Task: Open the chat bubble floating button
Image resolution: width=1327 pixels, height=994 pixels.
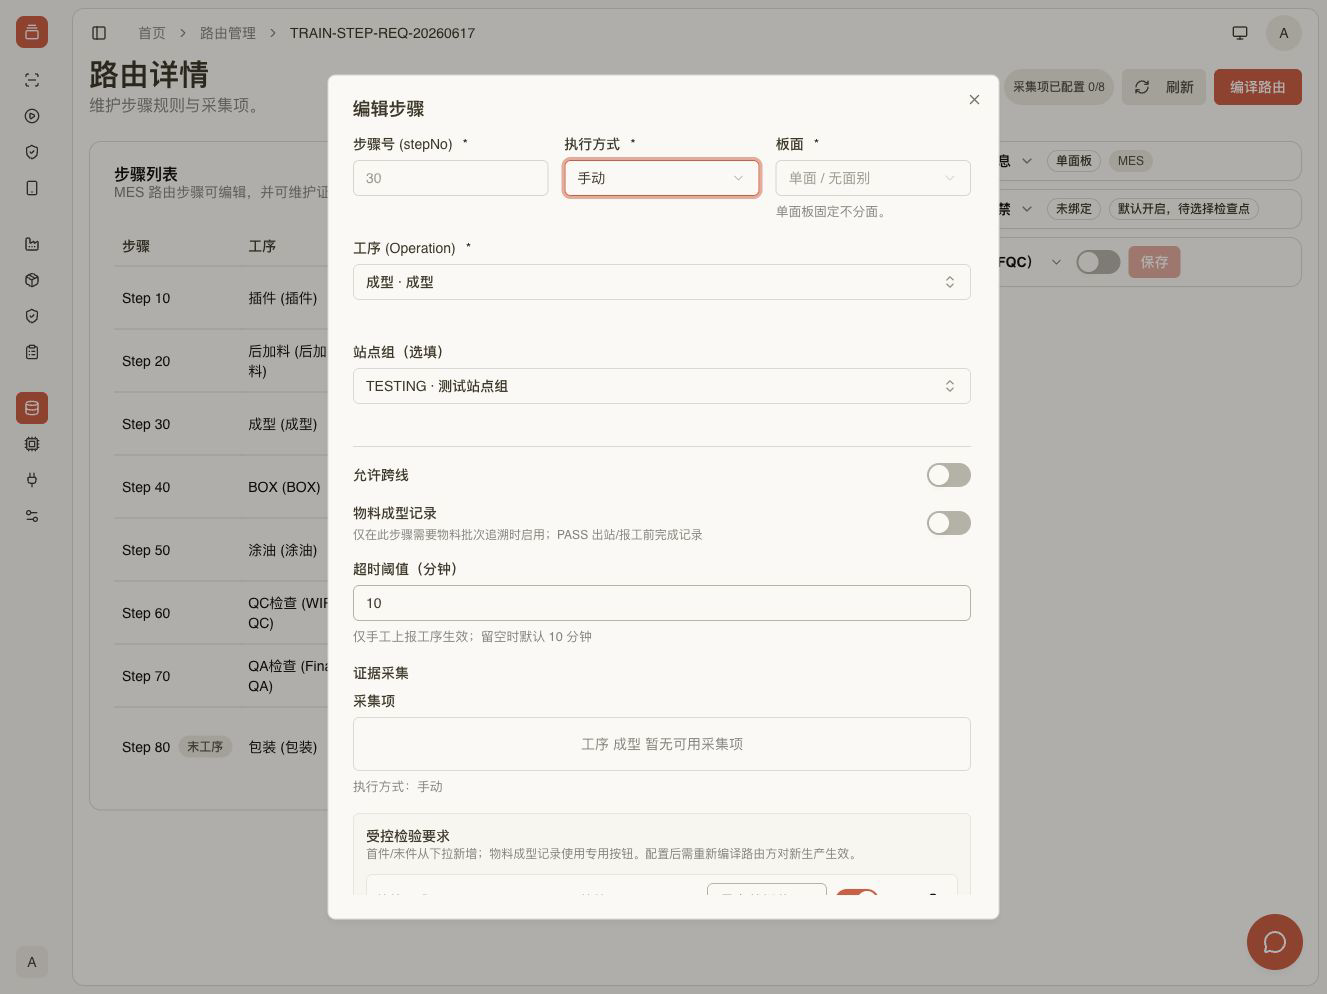Action: (x=1275, y=942)
